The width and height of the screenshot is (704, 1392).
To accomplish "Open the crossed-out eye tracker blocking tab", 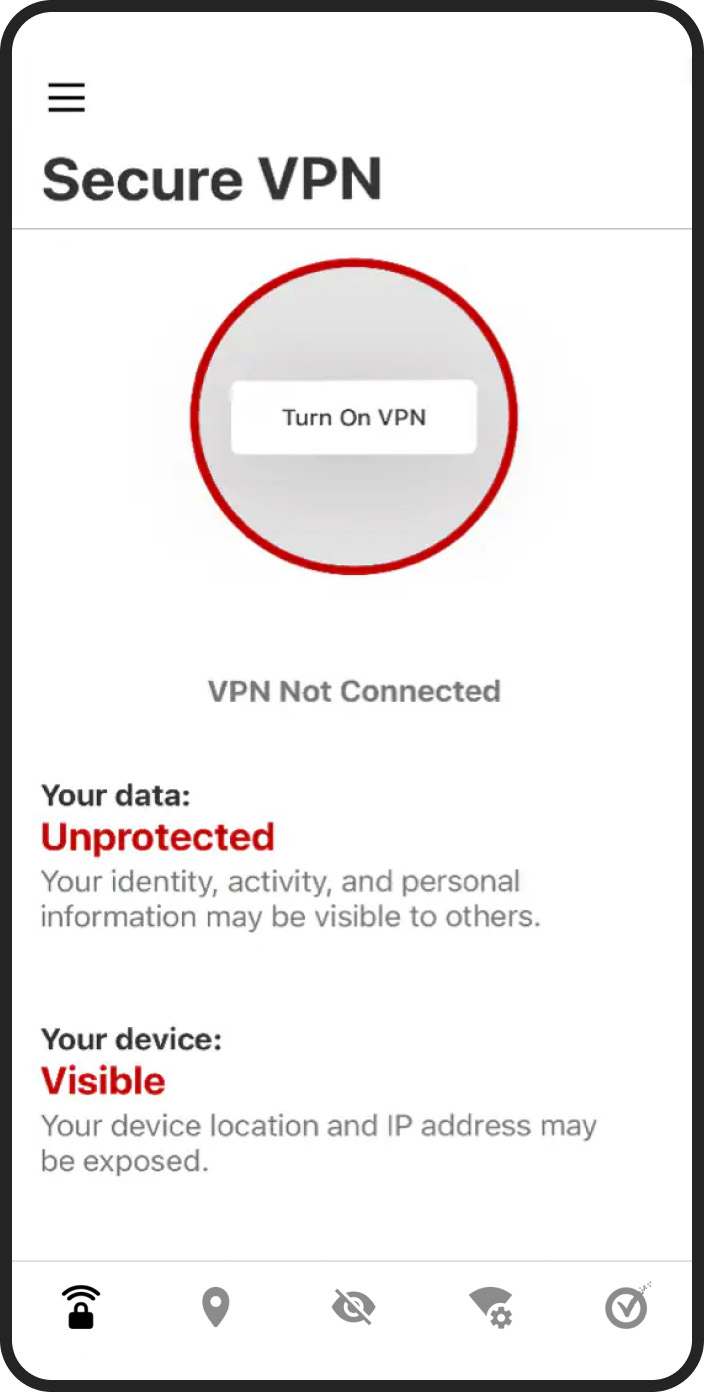I will (353, 1307).
